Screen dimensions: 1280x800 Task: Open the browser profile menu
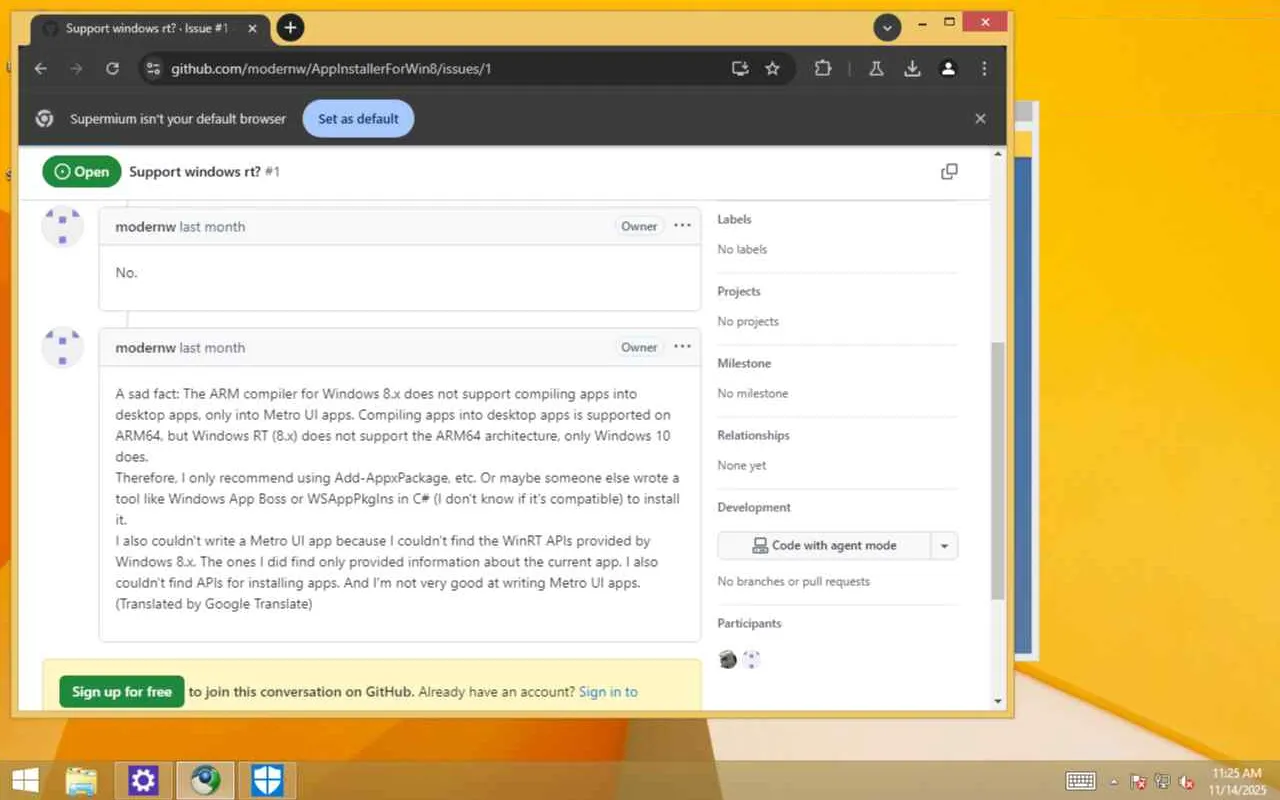click(948, 69)
